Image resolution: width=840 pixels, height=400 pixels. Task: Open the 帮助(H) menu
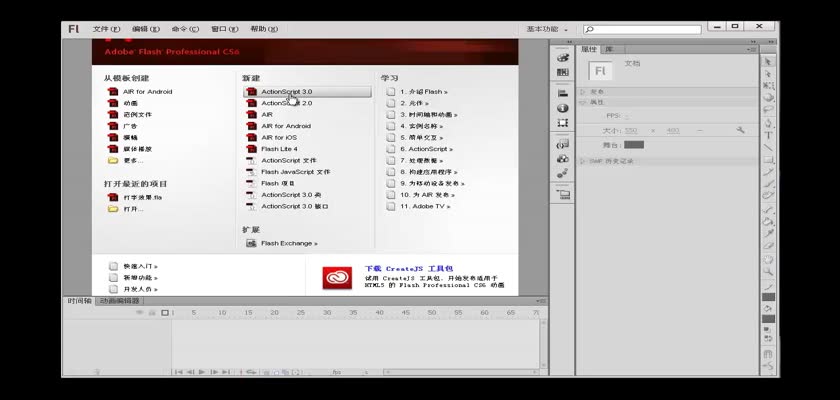point(264,29)
